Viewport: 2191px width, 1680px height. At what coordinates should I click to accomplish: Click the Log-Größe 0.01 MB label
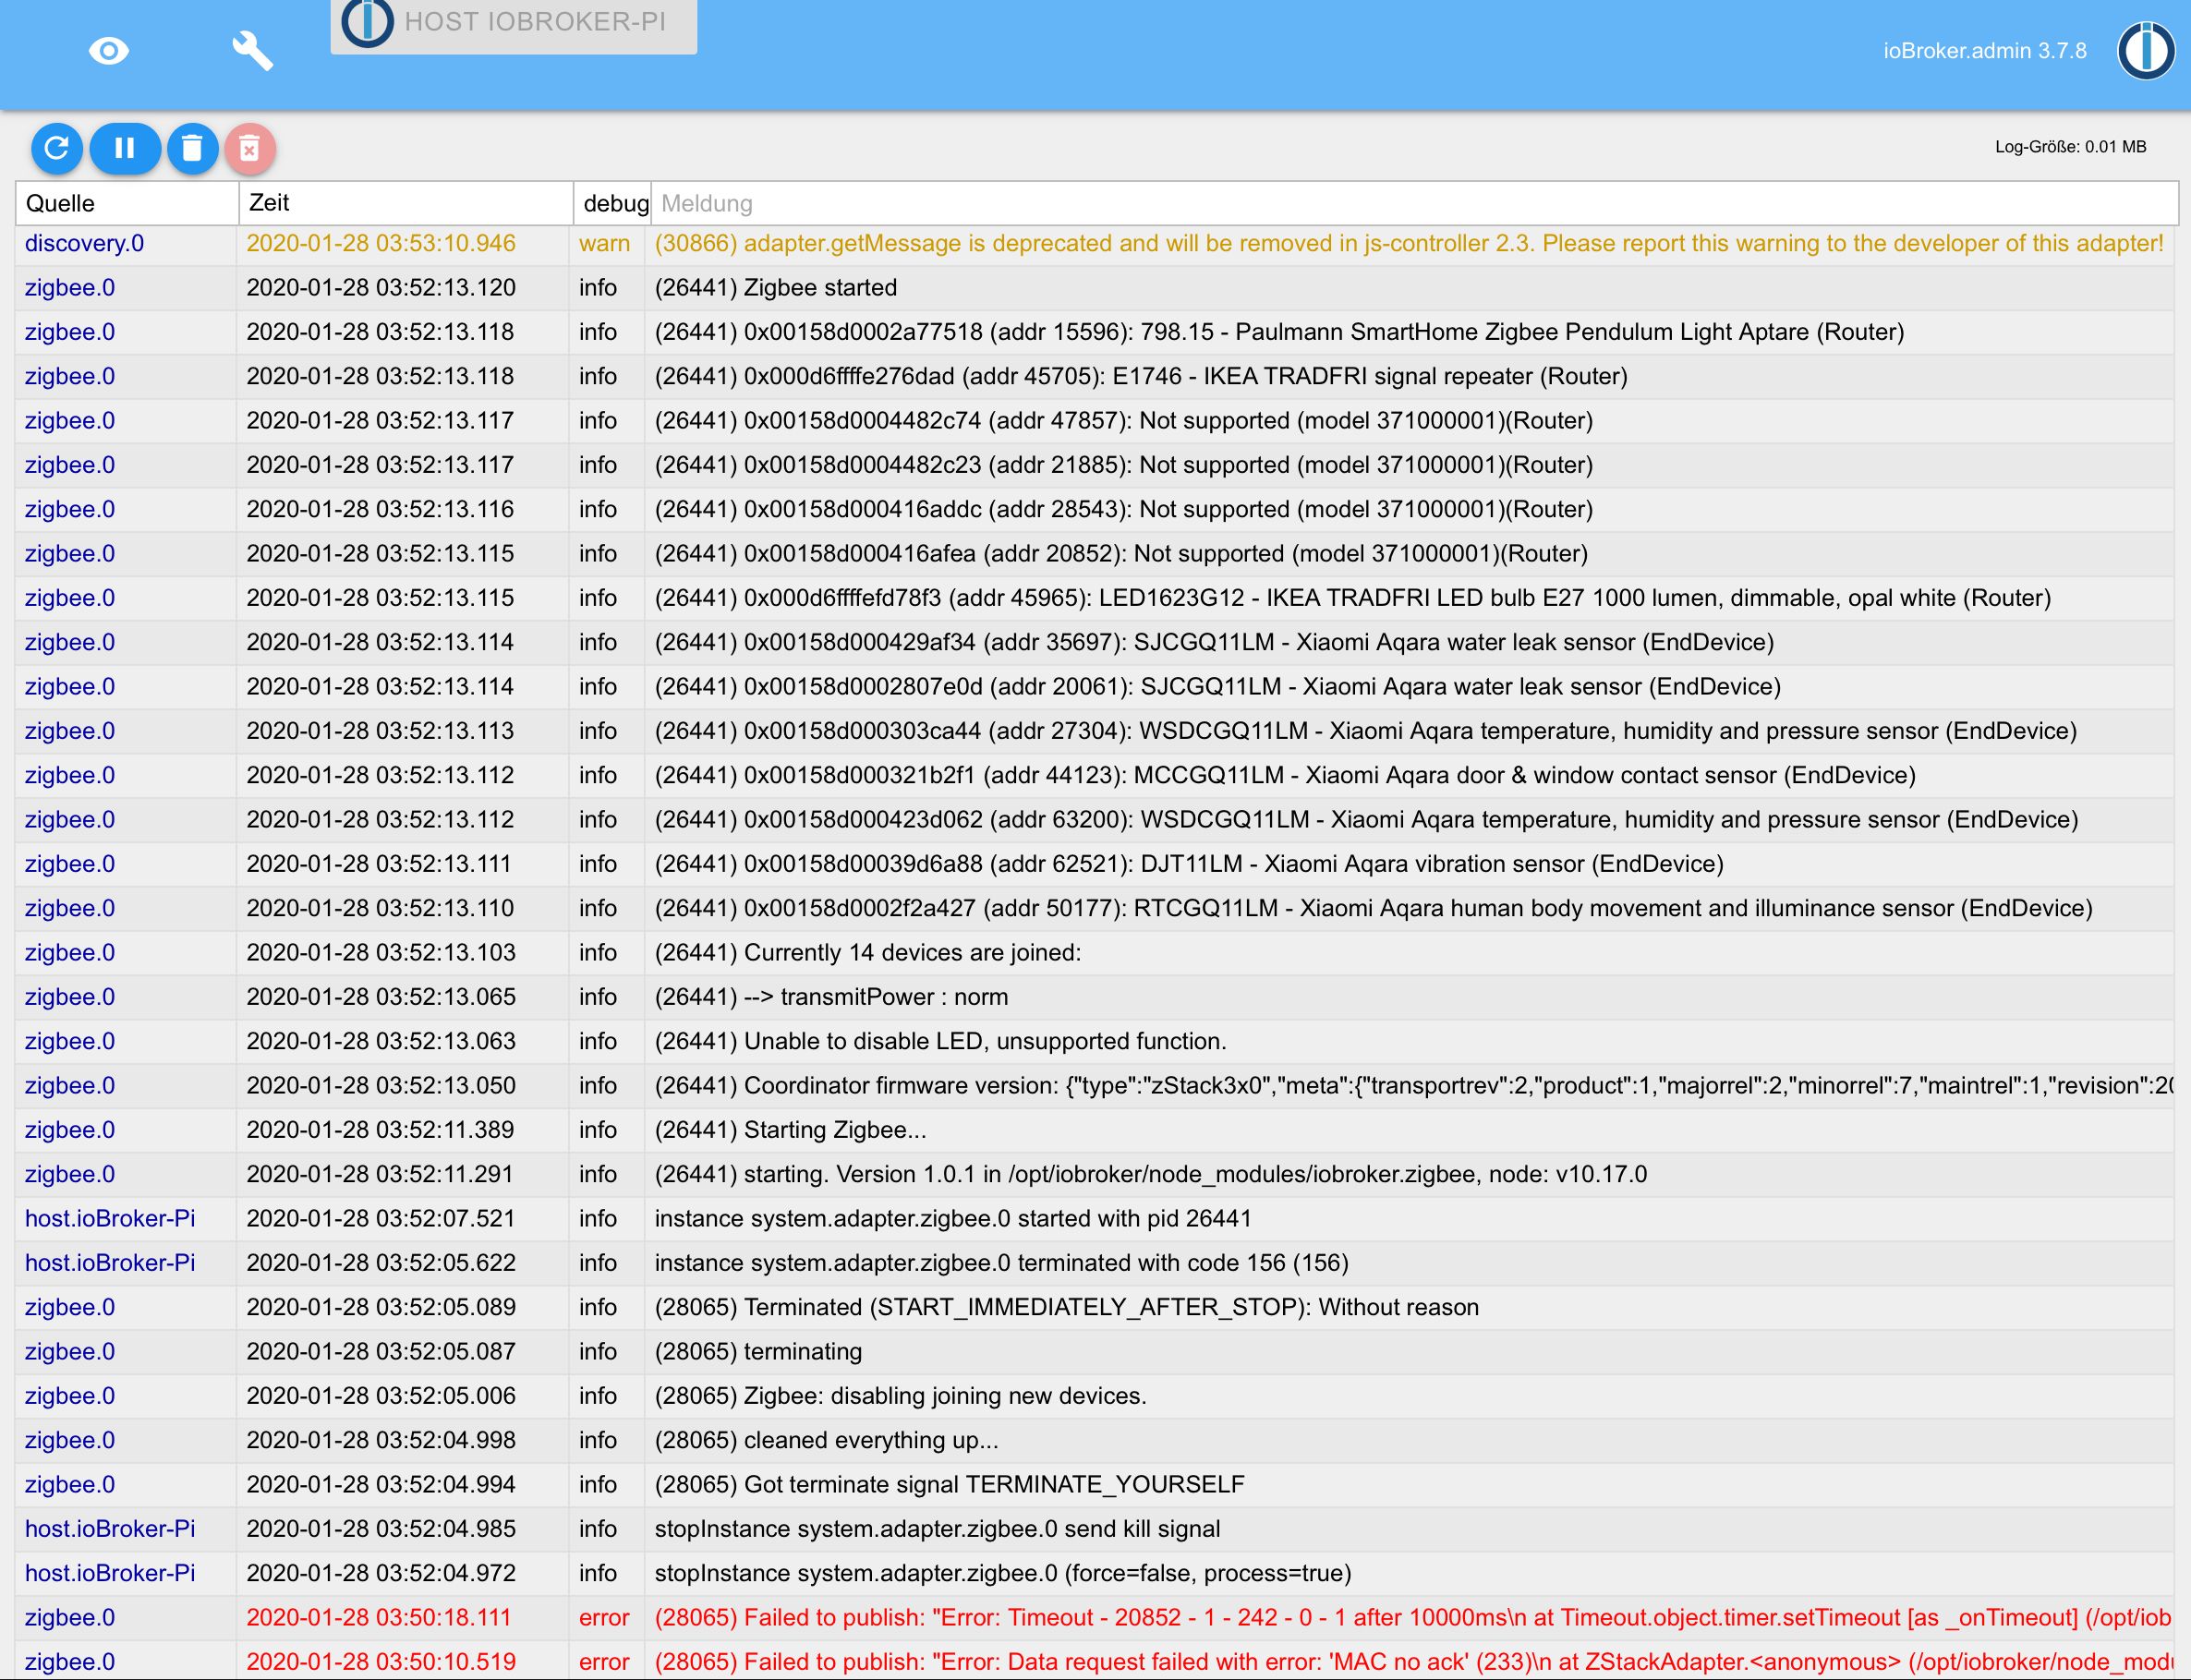(x=2069, y=147)
